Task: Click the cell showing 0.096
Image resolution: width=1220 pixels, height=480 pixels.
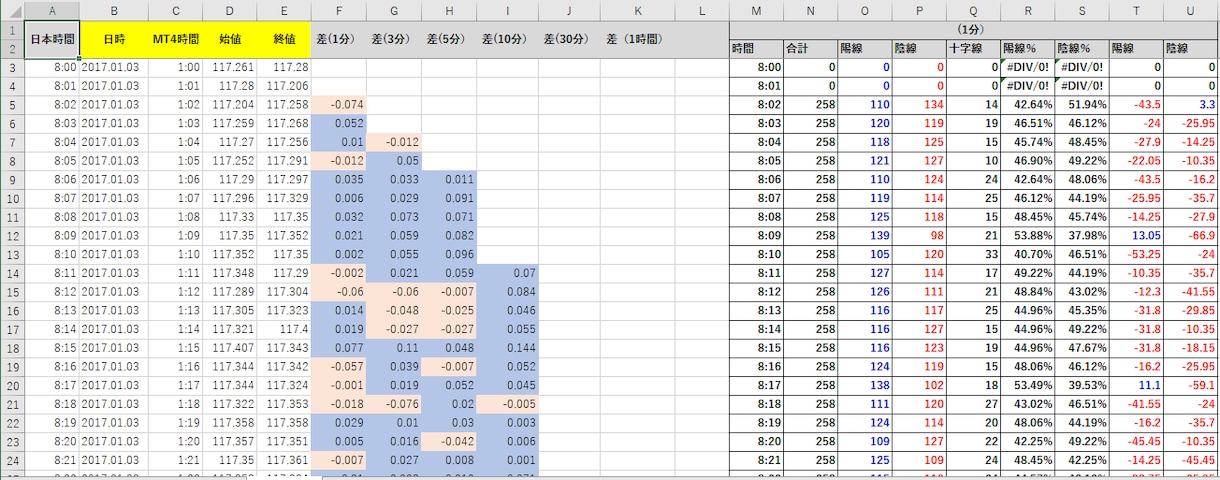Action: click(x=449, y=255)
